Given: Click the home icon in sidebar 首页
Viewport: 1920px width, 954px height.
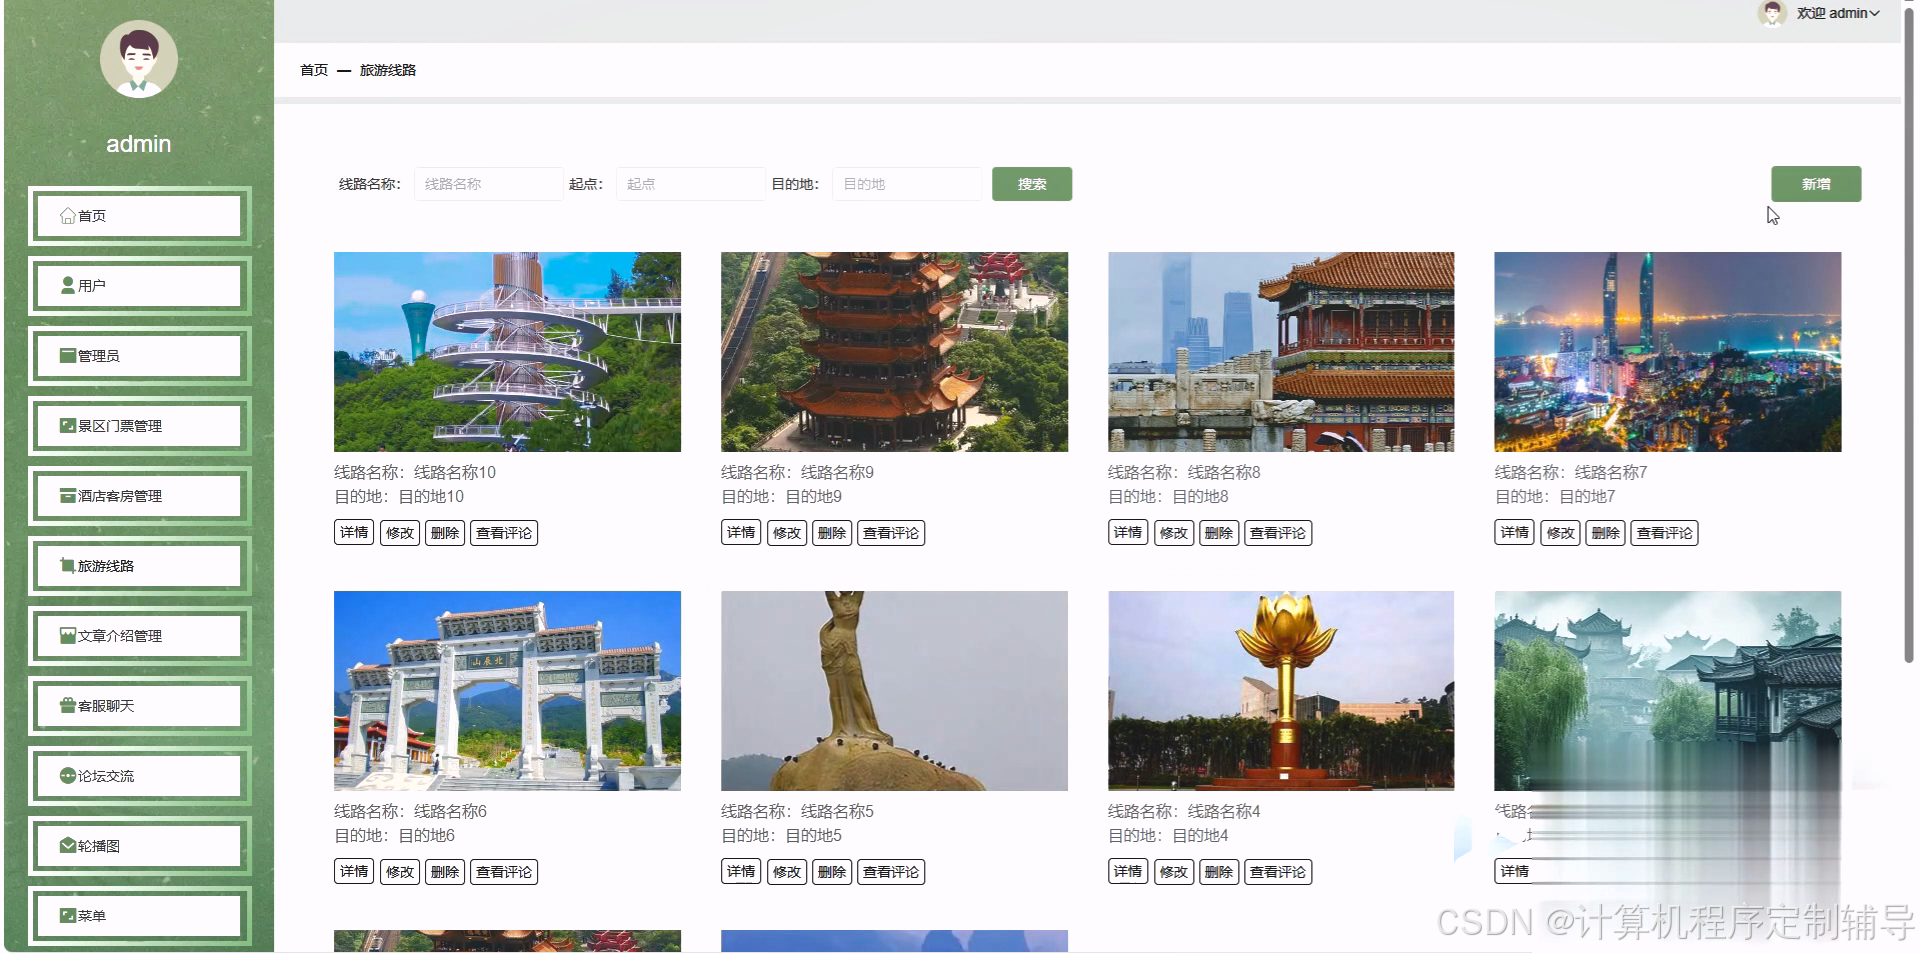Looking at the screenshot, I should tap(68, 216).
